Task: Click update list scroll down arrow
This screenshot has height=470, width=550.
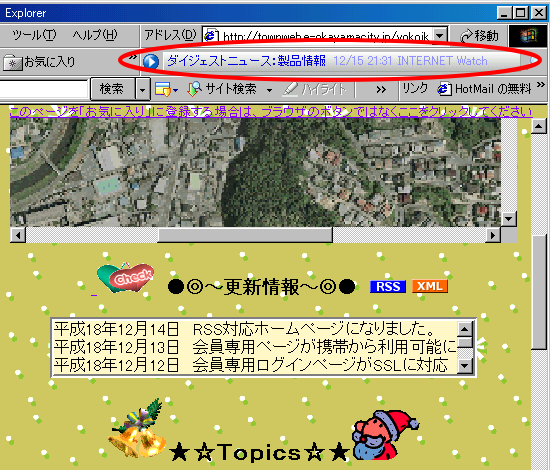Action: pyautogui.click(x=465, y=366)
